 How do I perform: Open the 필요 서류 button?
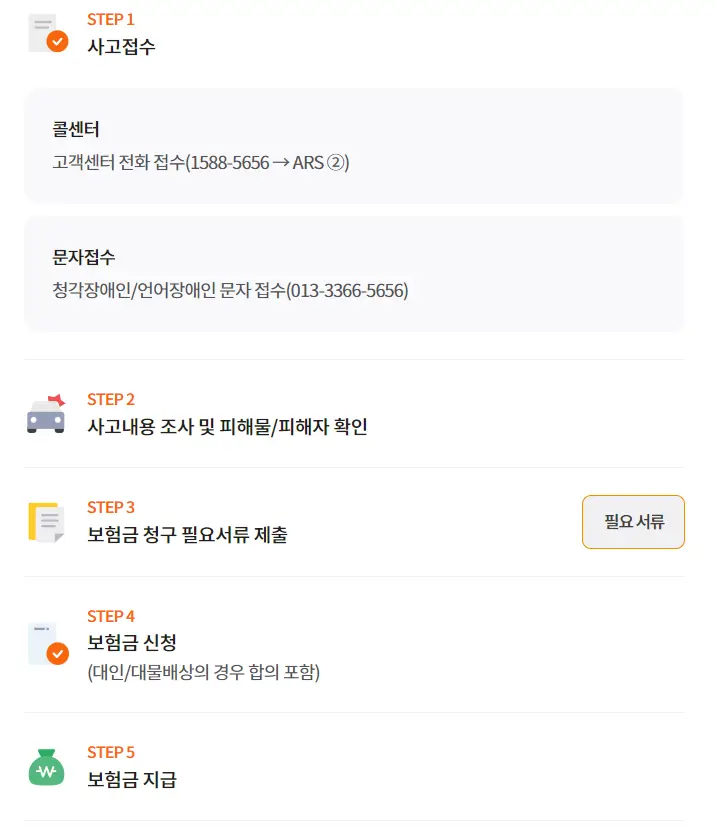click(x=633, y=521)
